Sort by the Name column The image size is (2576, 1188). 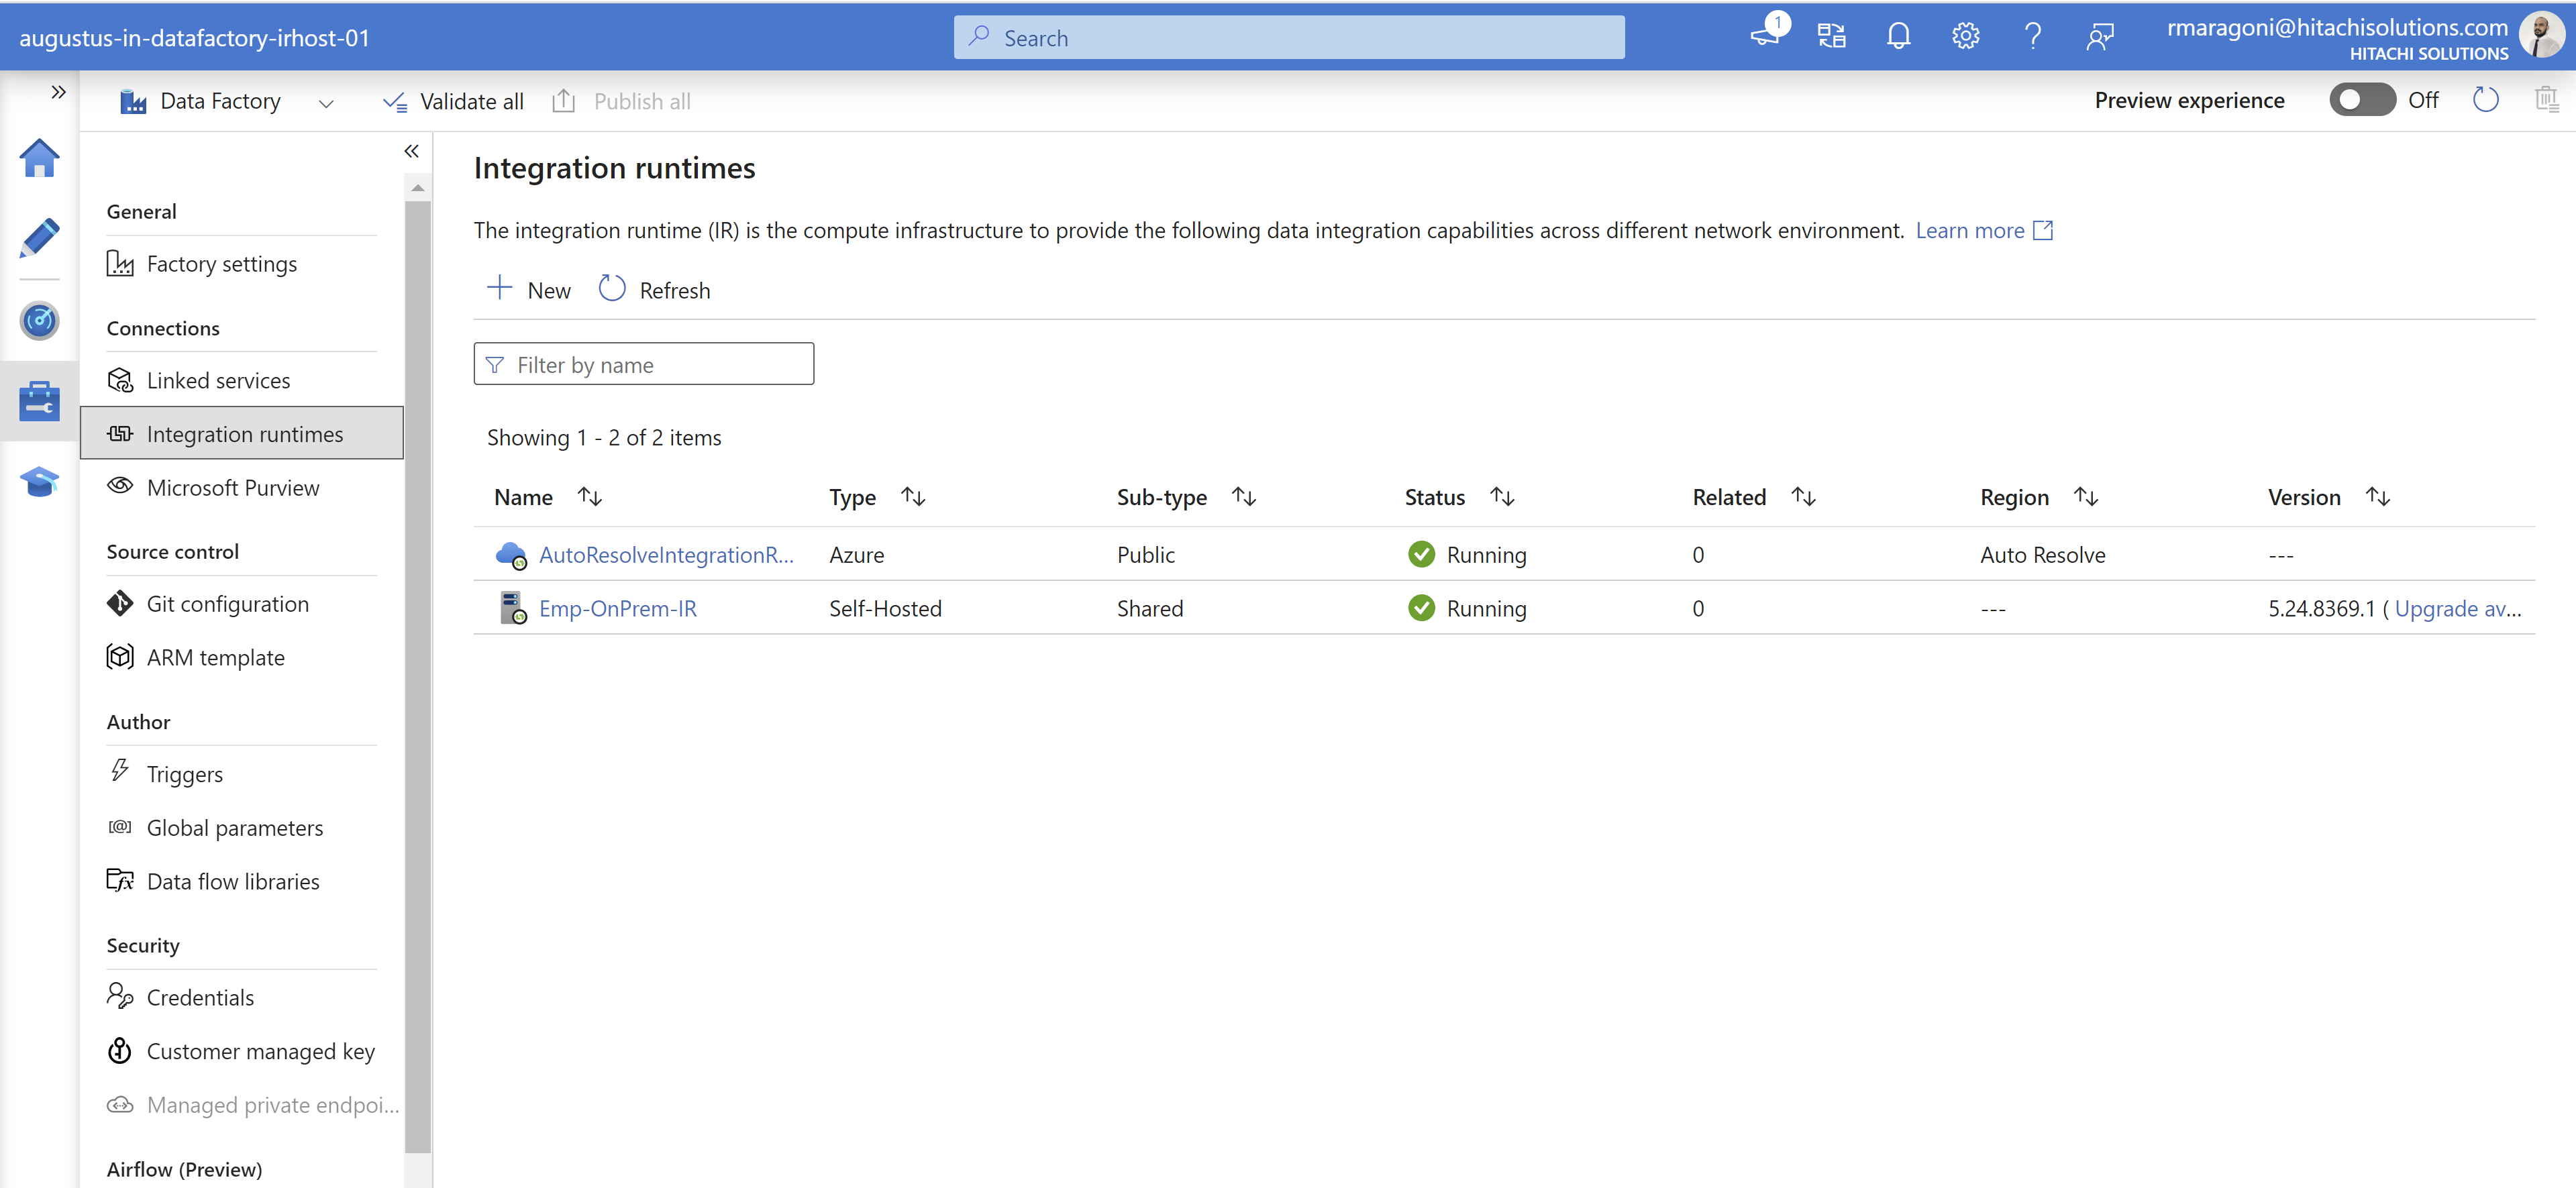pos(589,496)
